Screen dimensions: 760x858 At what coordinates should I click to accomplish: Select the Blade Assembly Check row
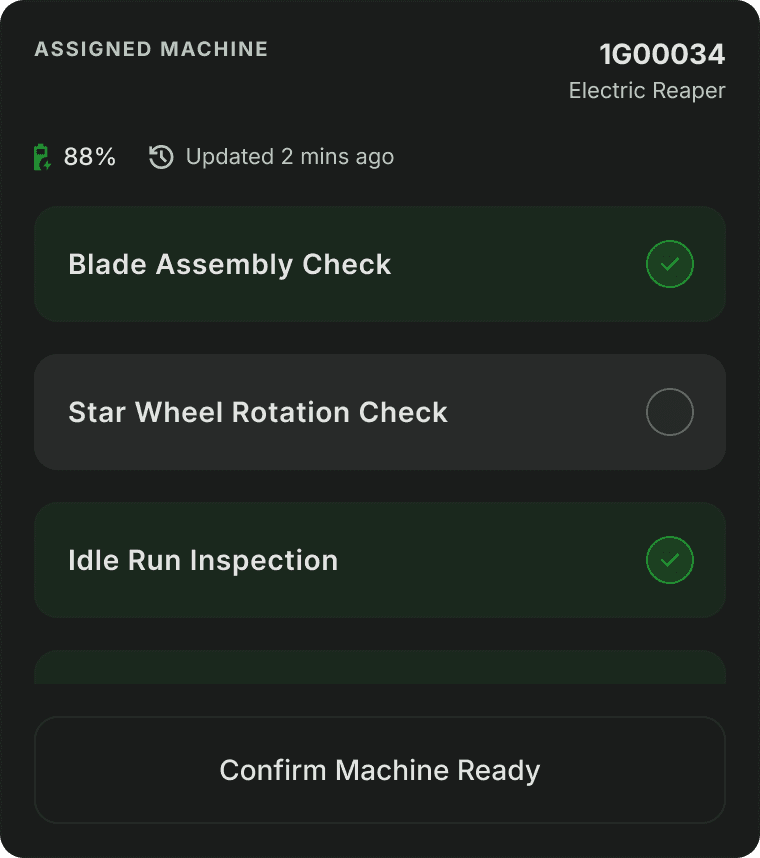point(380,264)
